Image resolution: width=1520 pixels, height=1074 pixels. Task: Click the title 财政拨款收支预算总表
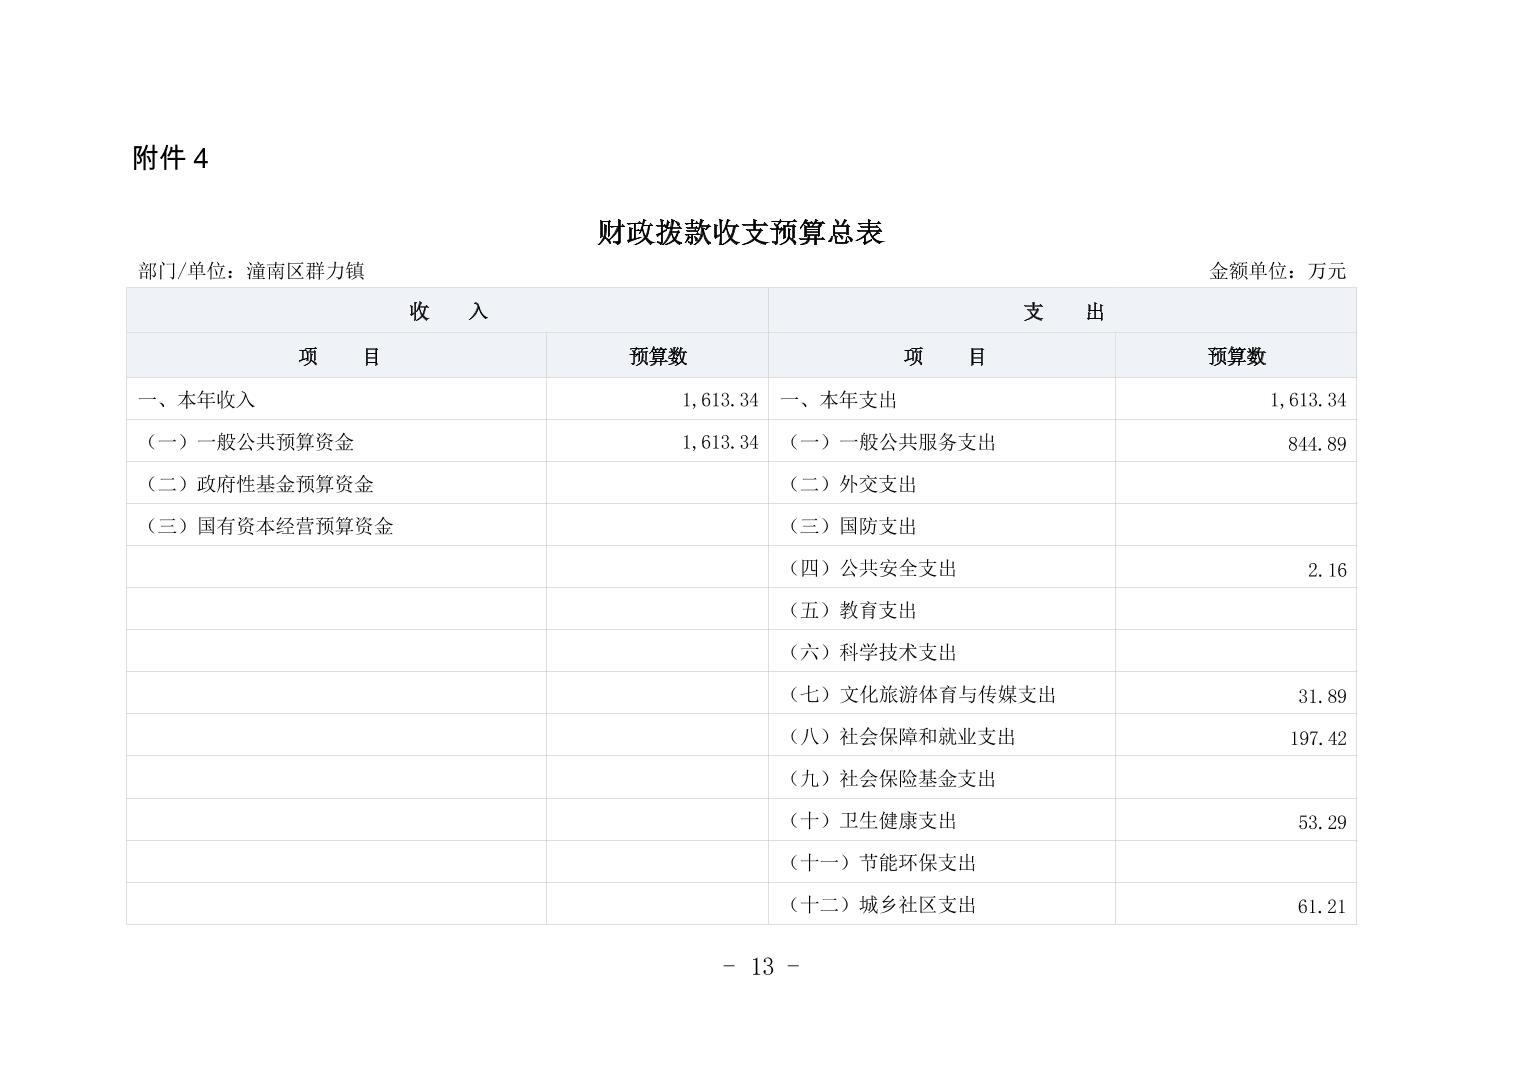740,233
